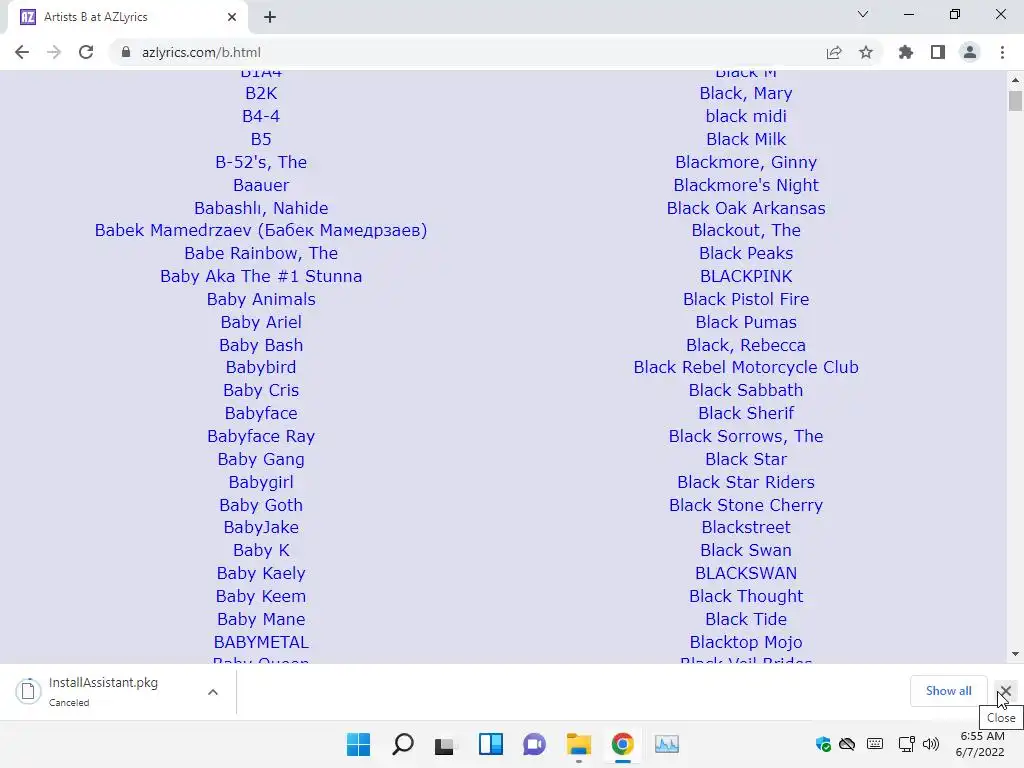1024x768 pixels.
Task: Open Babe Rainbow, The link
Action: pos(261,253)
